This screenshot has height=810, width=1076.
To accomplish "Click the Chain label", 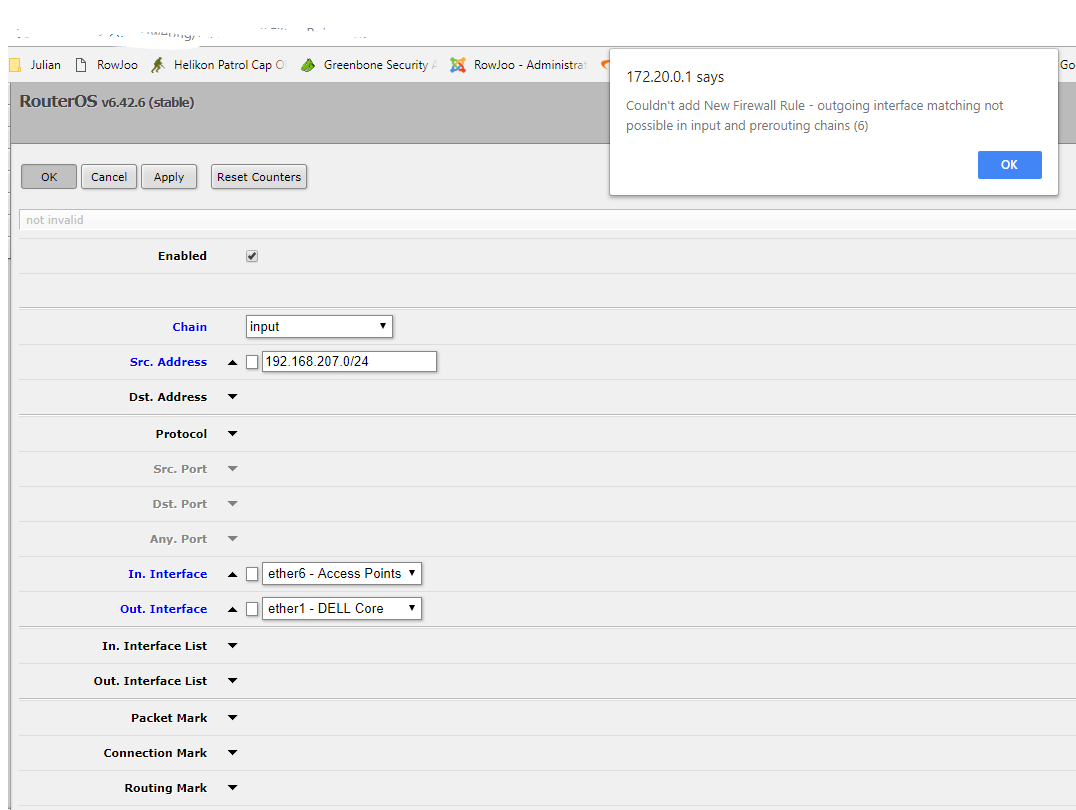I will pyautogui.click(x=189, y=327).
